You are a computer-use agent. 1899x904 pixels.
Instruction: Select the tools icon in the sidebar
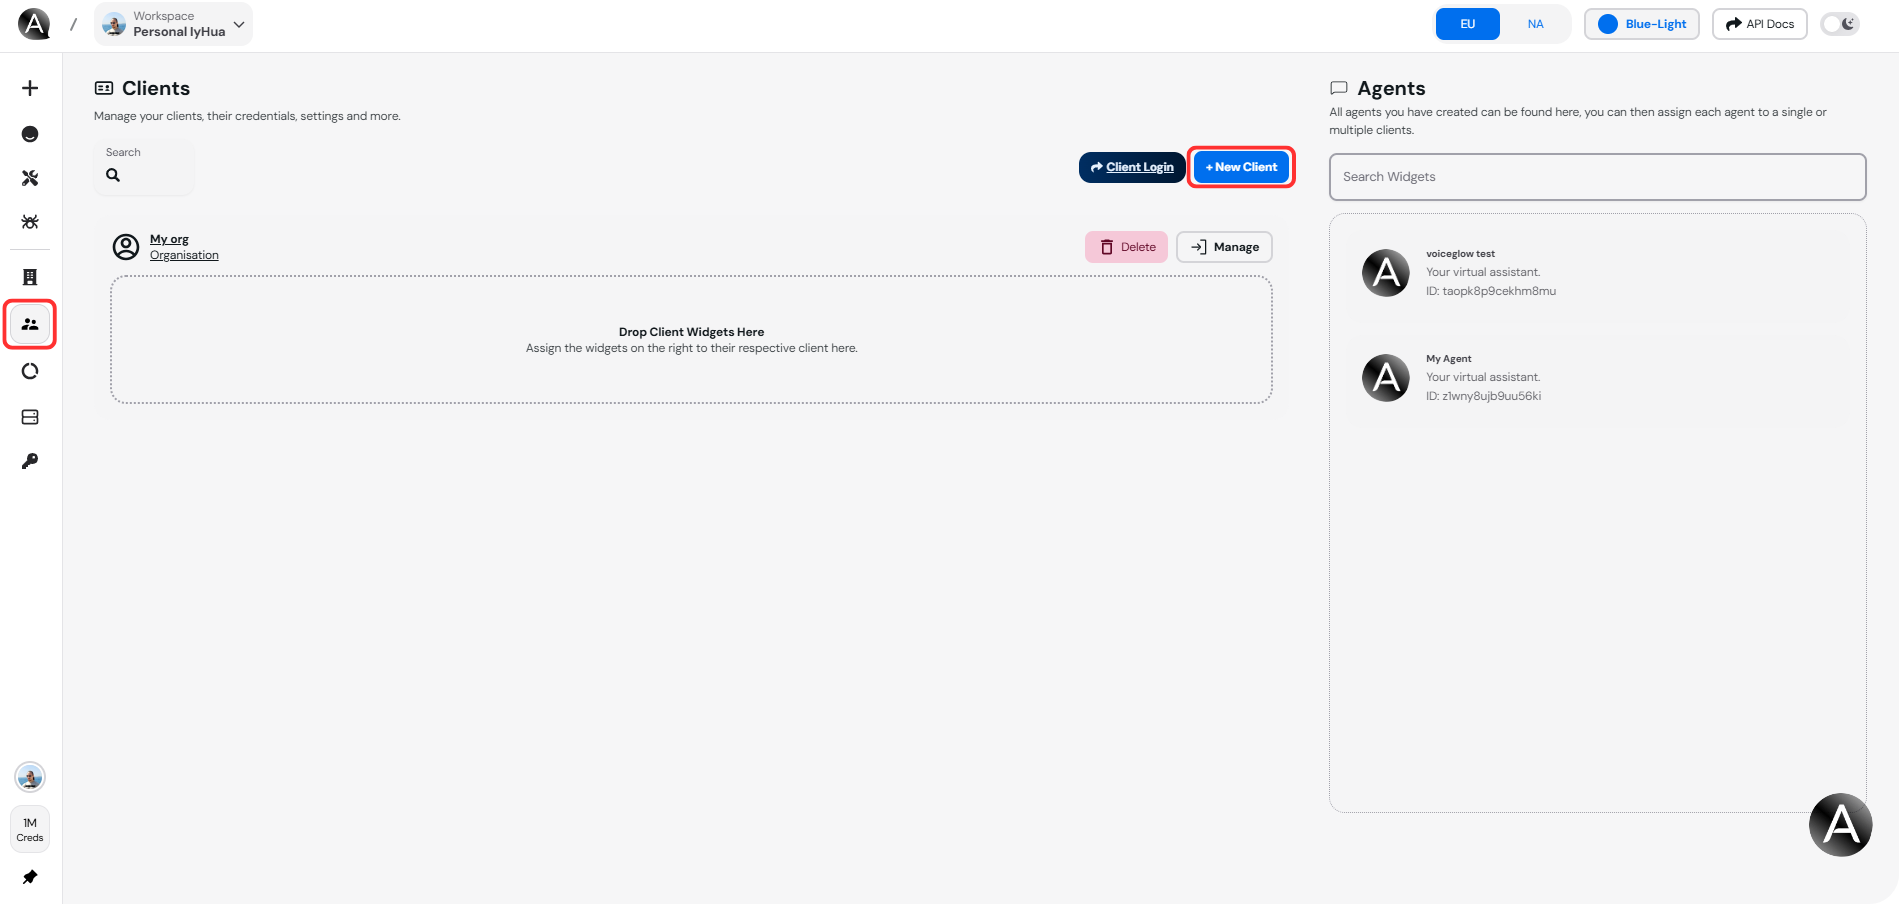click(30, 179)
